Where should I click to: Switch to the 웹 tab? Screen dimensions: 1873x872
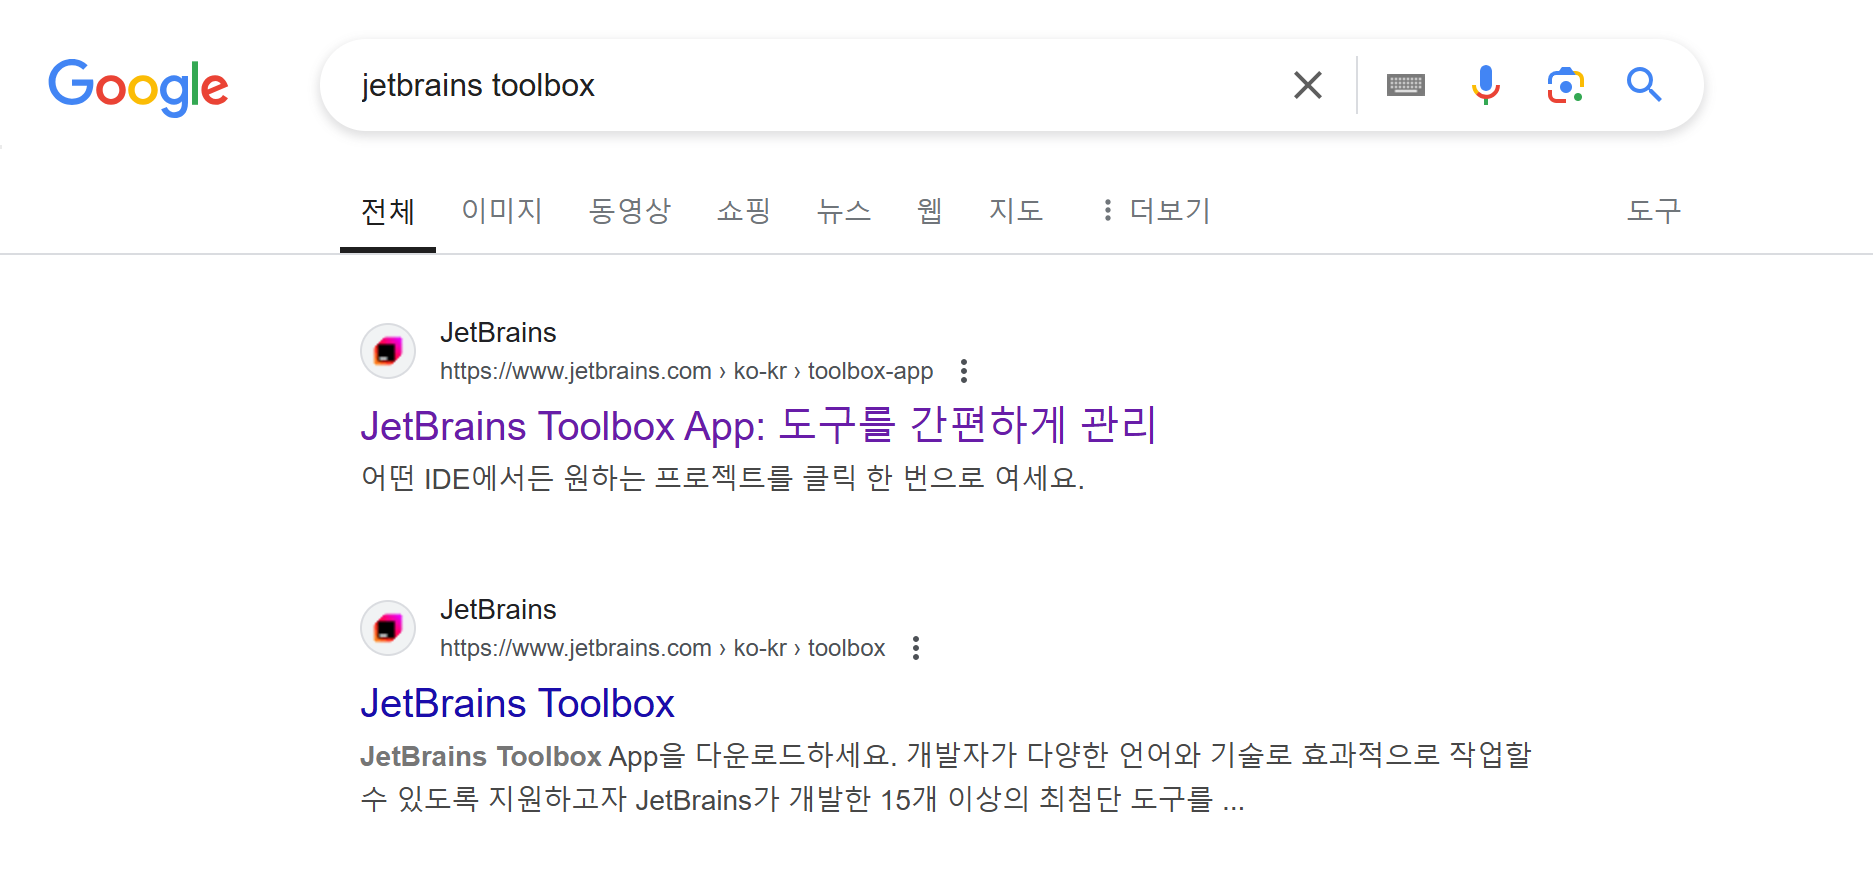click(x=930, y=210)
